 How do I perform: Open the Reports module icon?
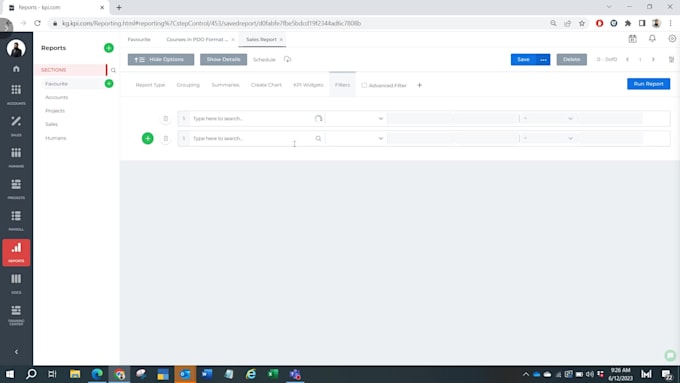click(16, 252)
